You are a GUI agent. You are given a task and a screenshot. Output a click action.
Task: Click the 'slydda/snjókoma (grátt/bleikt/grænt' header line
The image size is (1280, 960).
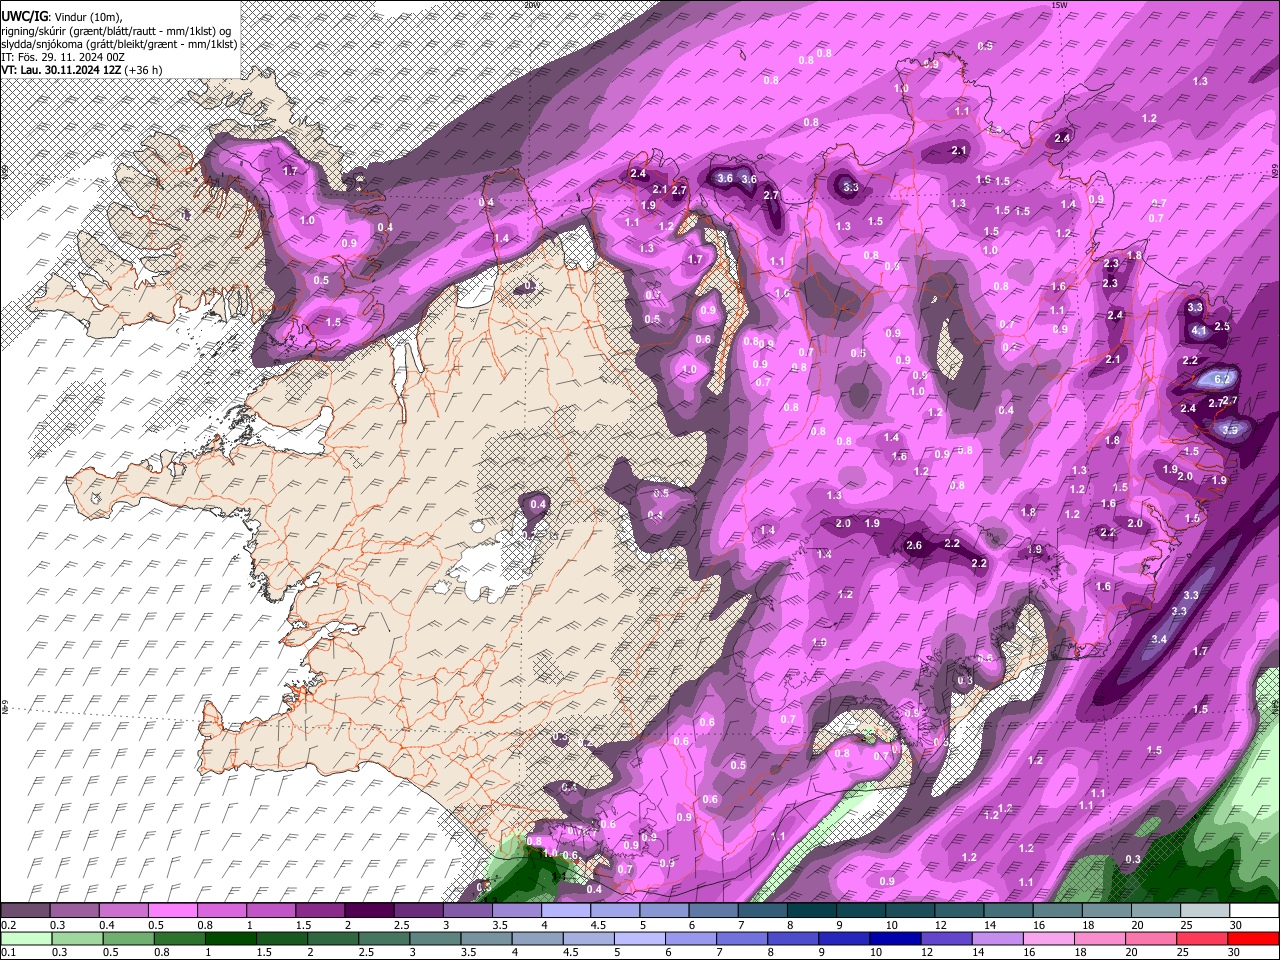point(119,43)
